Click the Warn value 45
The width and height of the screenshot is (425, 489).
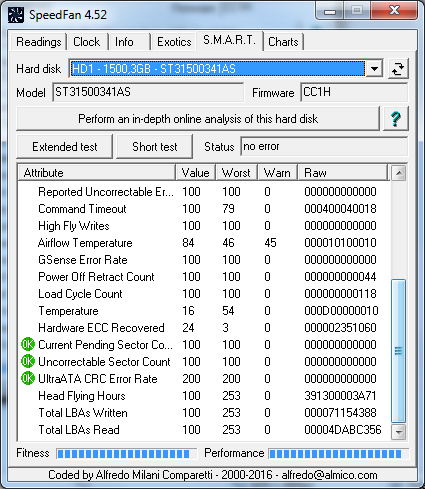coord(270,243)
